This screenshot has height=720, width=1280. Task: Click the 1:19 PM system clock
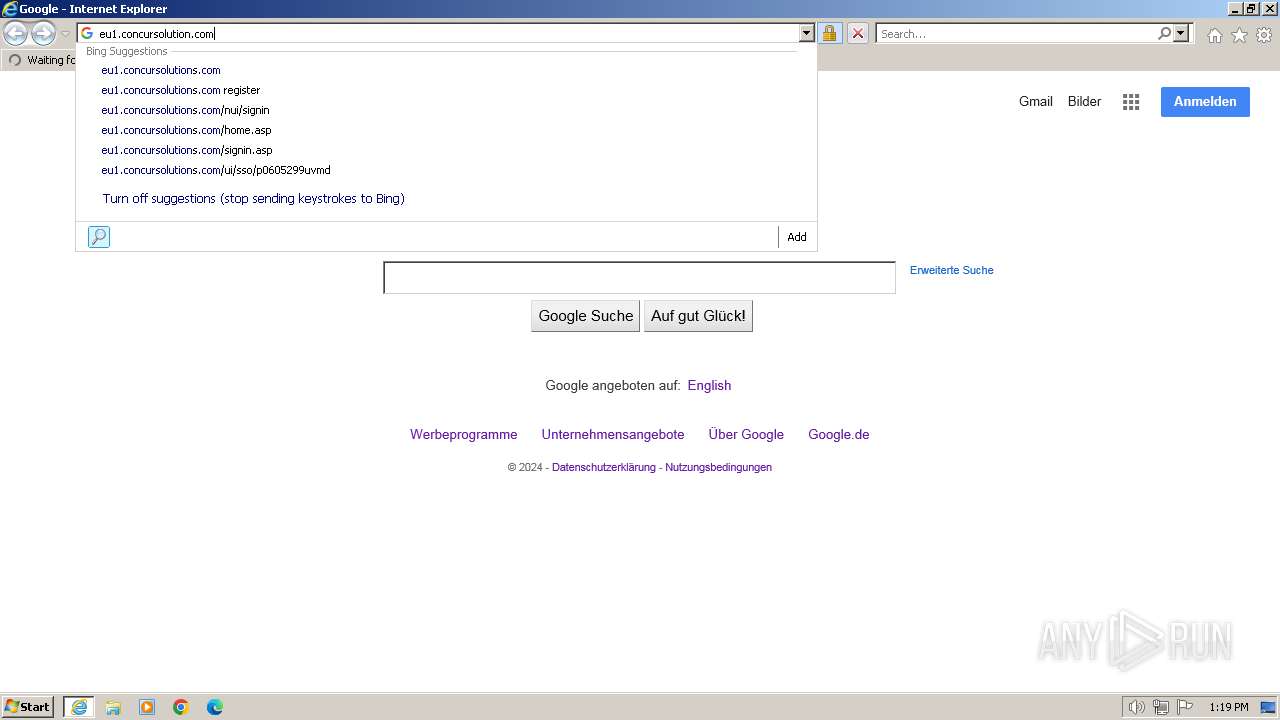[1229, 707]
